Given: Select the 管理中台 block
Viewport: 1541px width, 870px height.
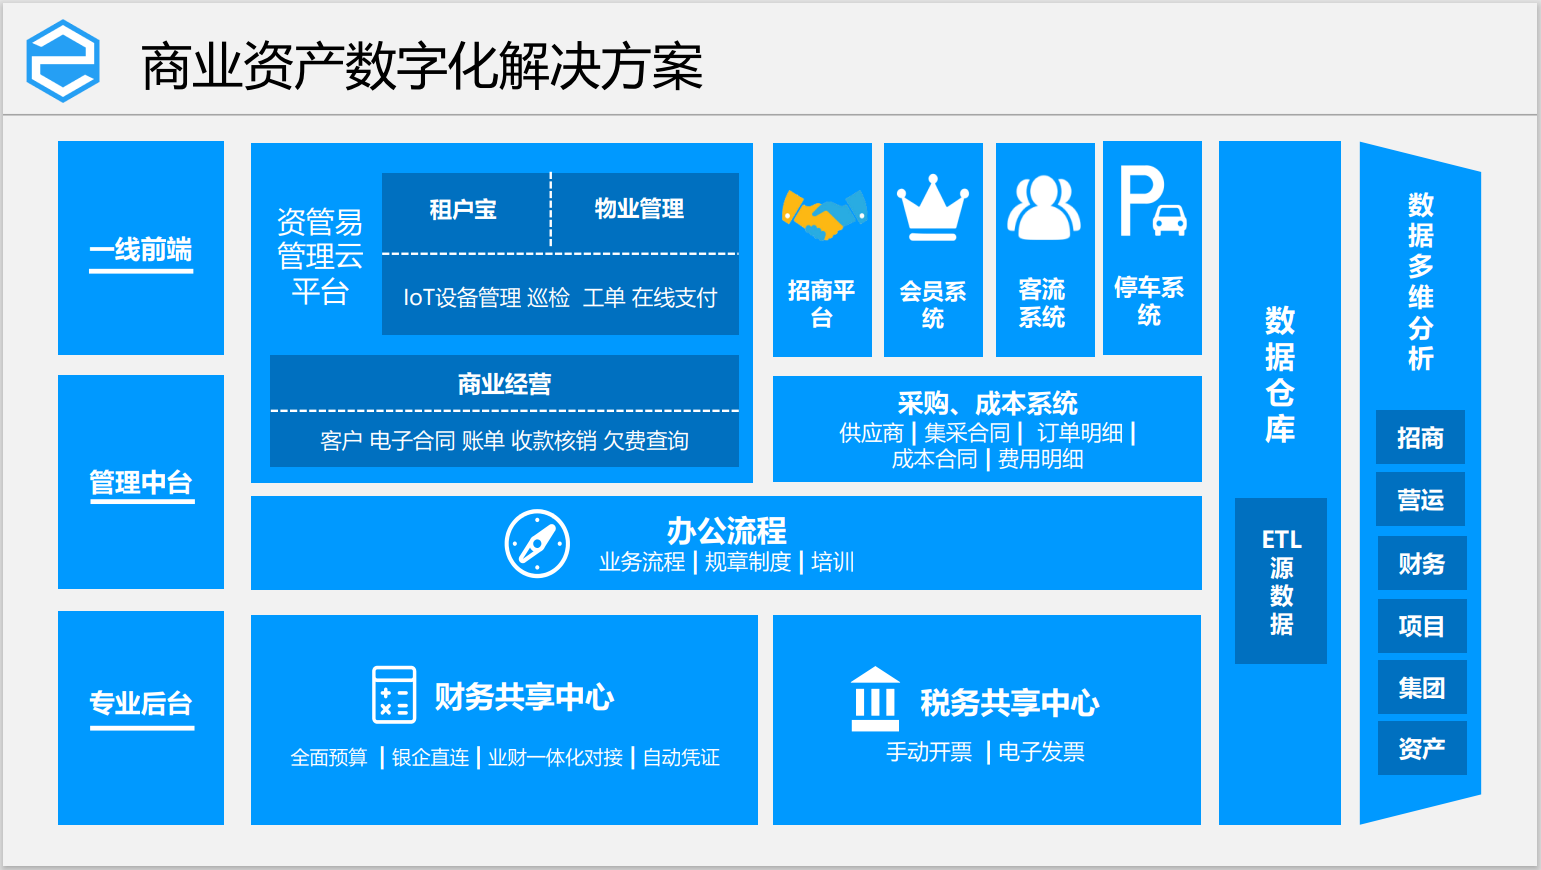Looking at the screenshot, I should coord(141,483).
